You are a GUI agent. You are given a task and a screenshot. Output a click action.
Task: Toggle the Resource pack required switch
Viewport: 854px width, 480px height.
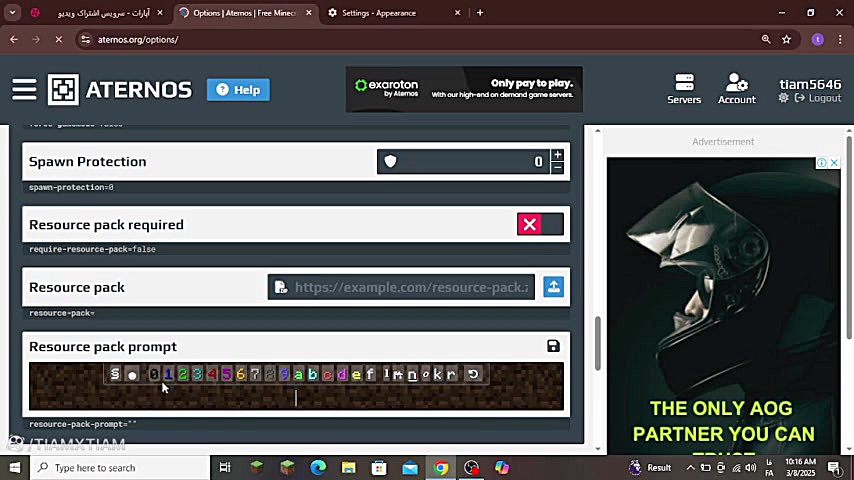[x=540, y=224]
